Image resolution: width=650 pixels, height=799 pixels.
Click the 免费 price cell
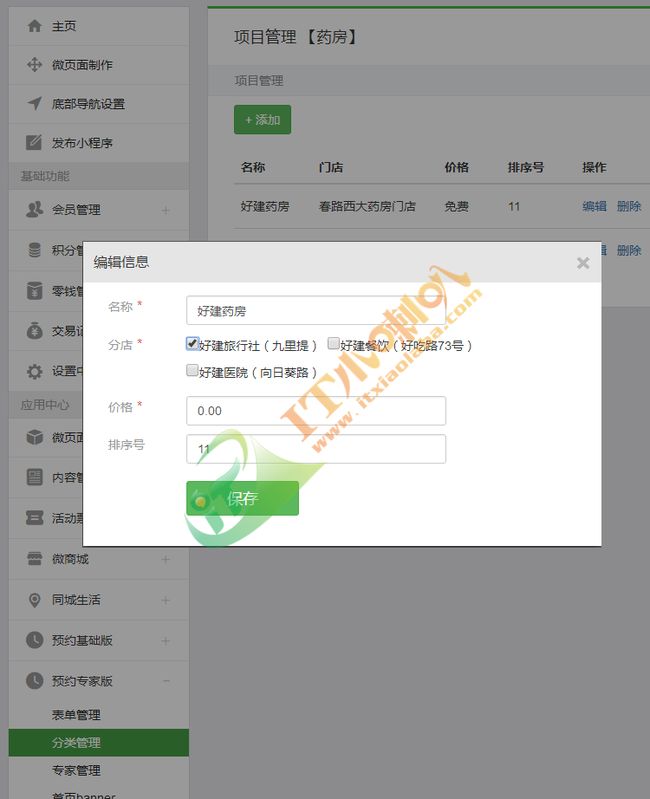pos(457,206)
